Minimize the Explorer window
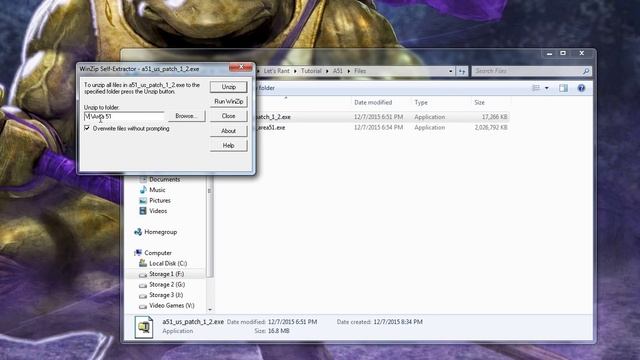 (549, 53)
